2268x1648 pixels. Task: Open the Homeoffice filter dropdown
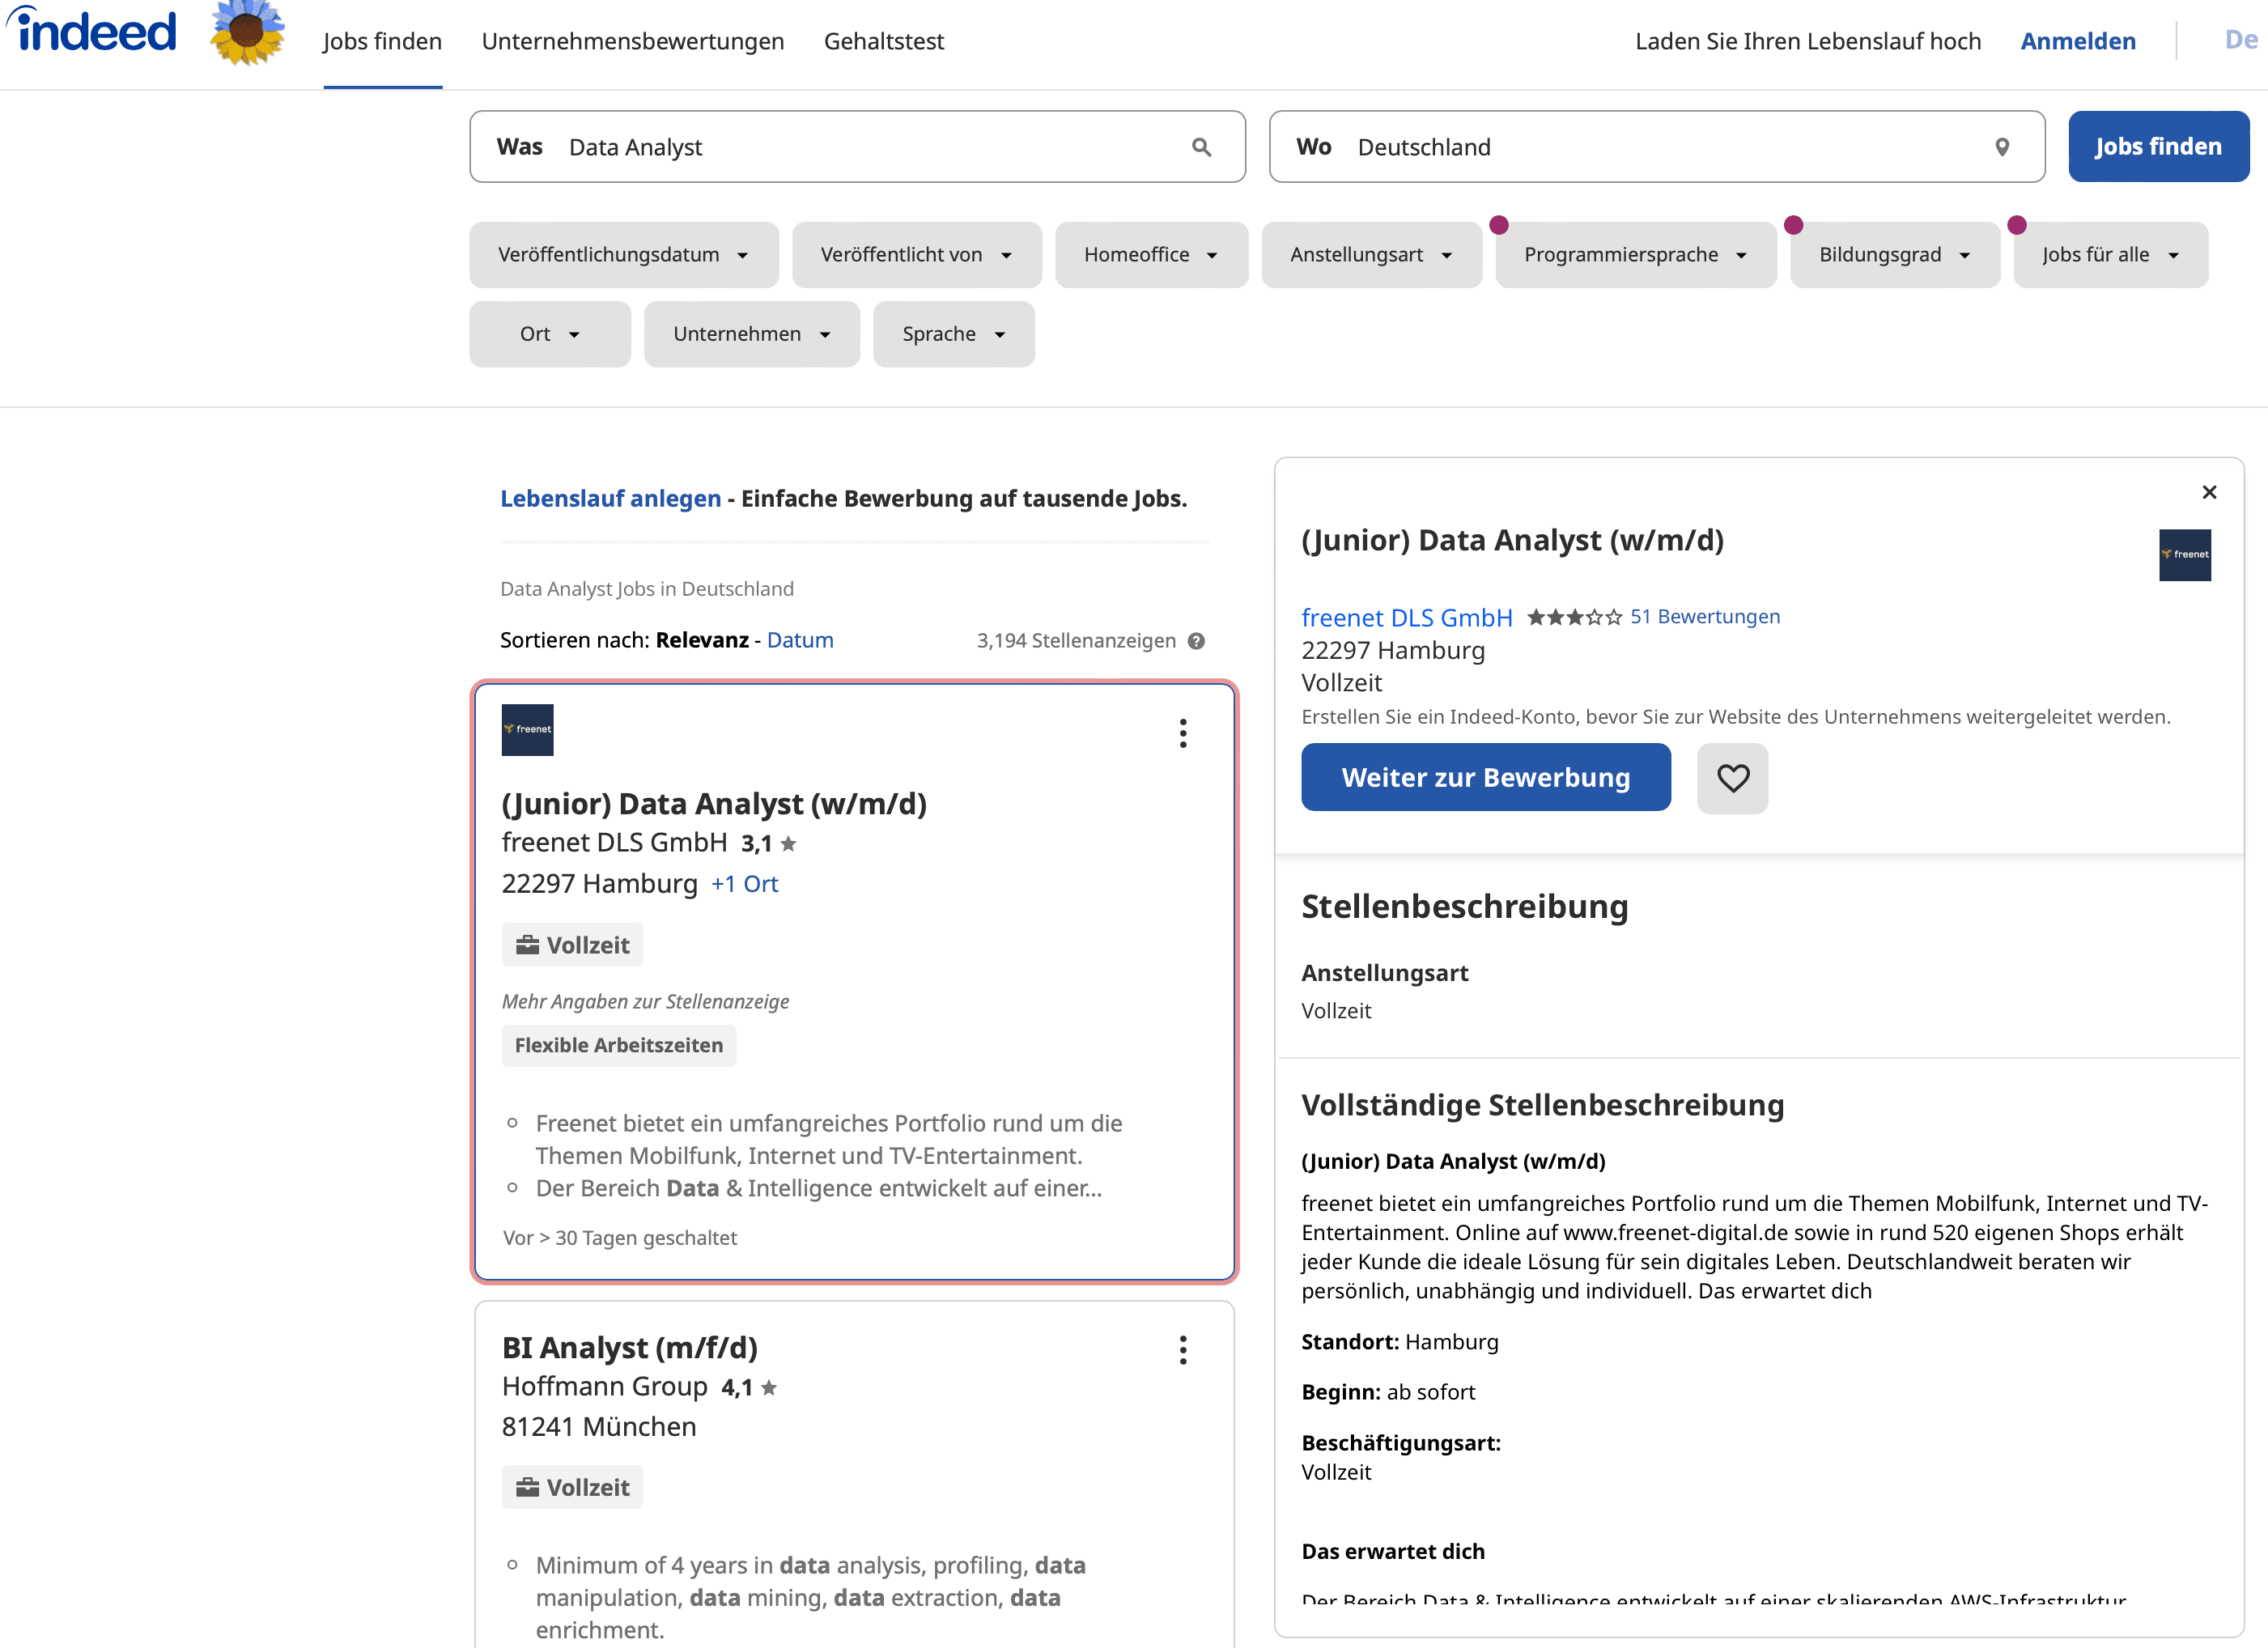tap(1150, 255)
